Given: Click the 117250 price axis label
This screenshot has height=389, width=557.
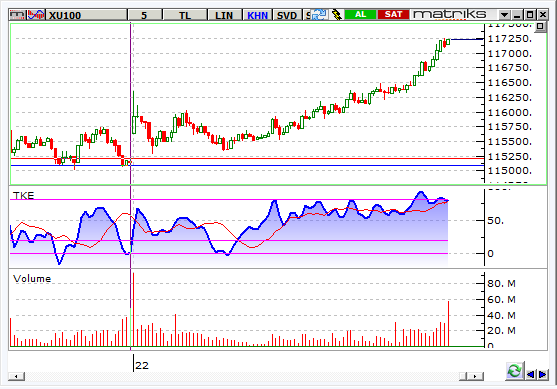Looking at the screenshot, I should (509, 39).
